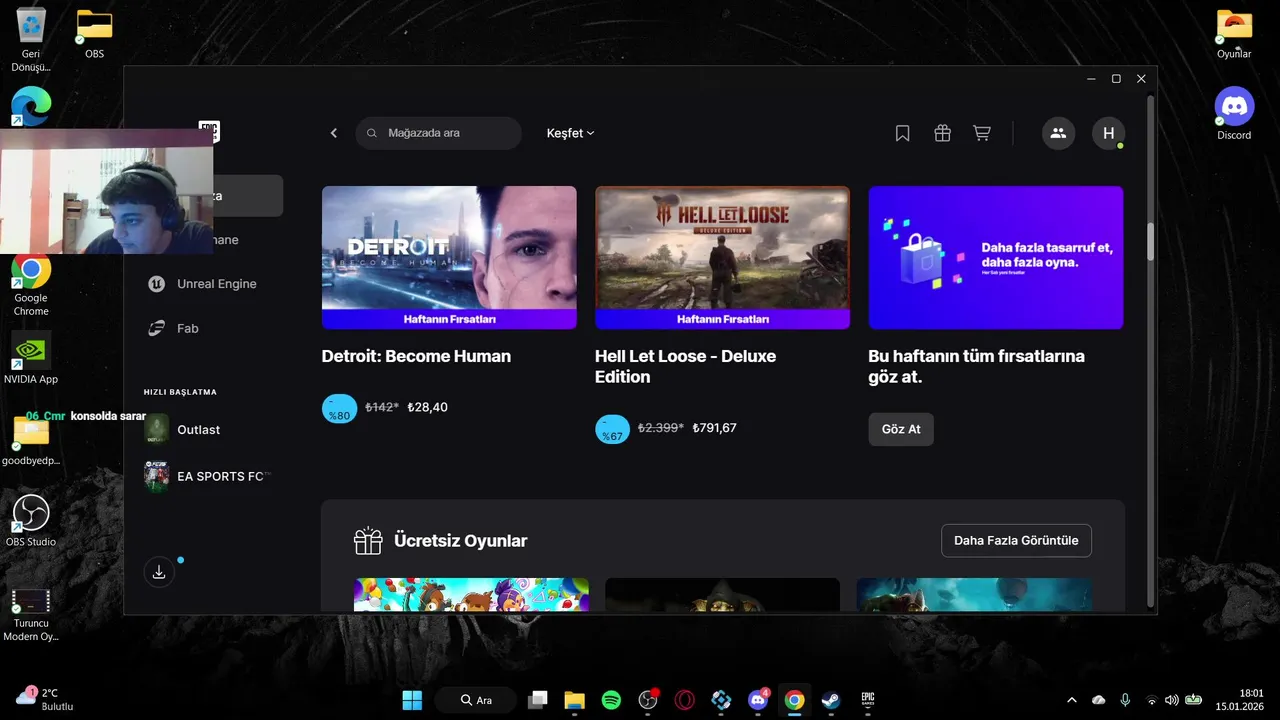The image size is (1280, 720).
Task: Open OBS from the taskbar
Action: click(x=648, y=700)
